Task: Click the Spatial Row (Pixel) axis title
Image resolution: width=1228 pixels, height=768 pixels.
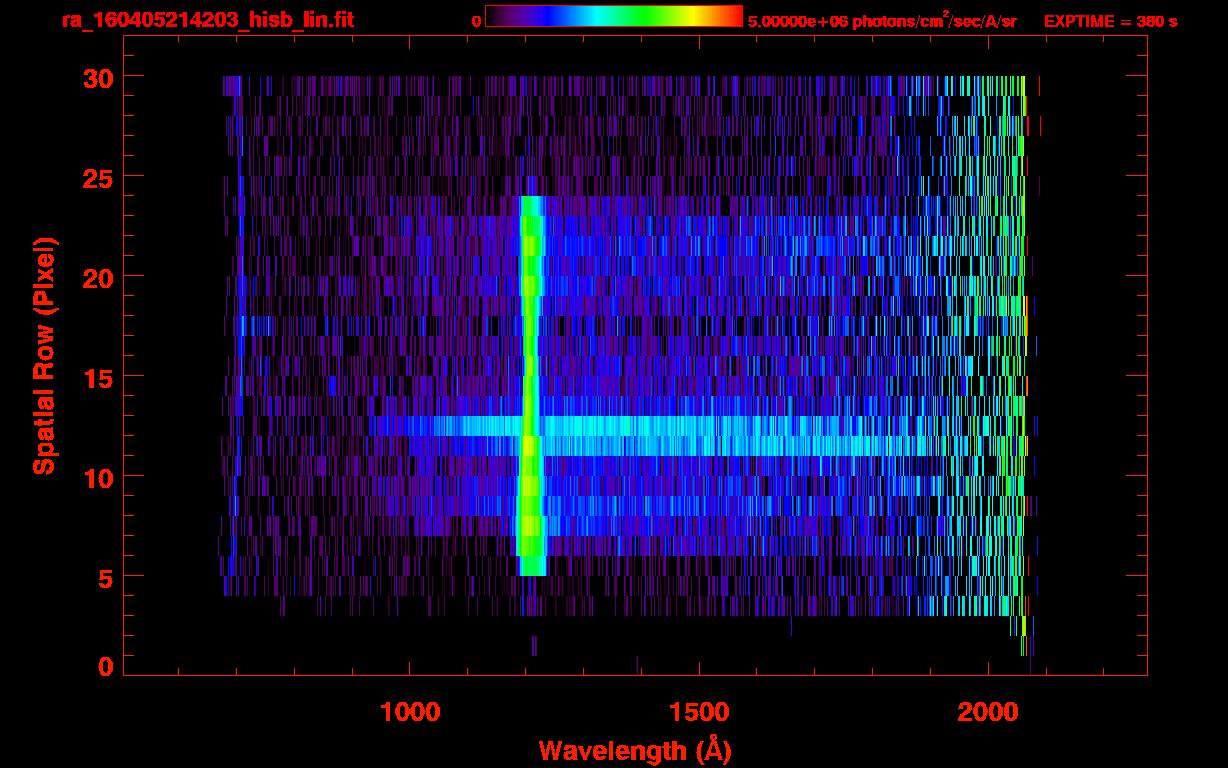Action: (x=44, y=355)
